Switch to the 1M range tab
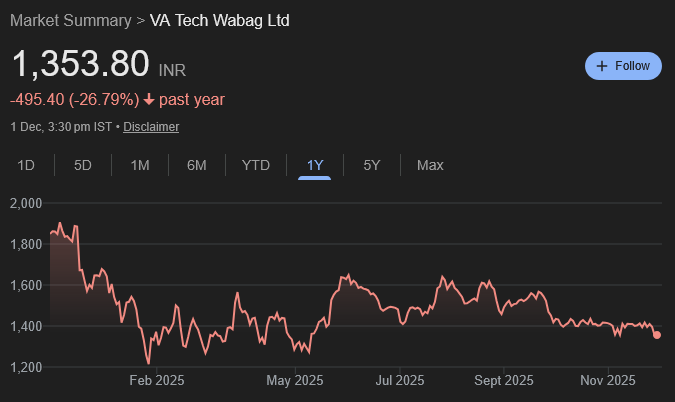The height and width of the screenshot is (402, 675). pyautogui.click(x=140, y=165)
